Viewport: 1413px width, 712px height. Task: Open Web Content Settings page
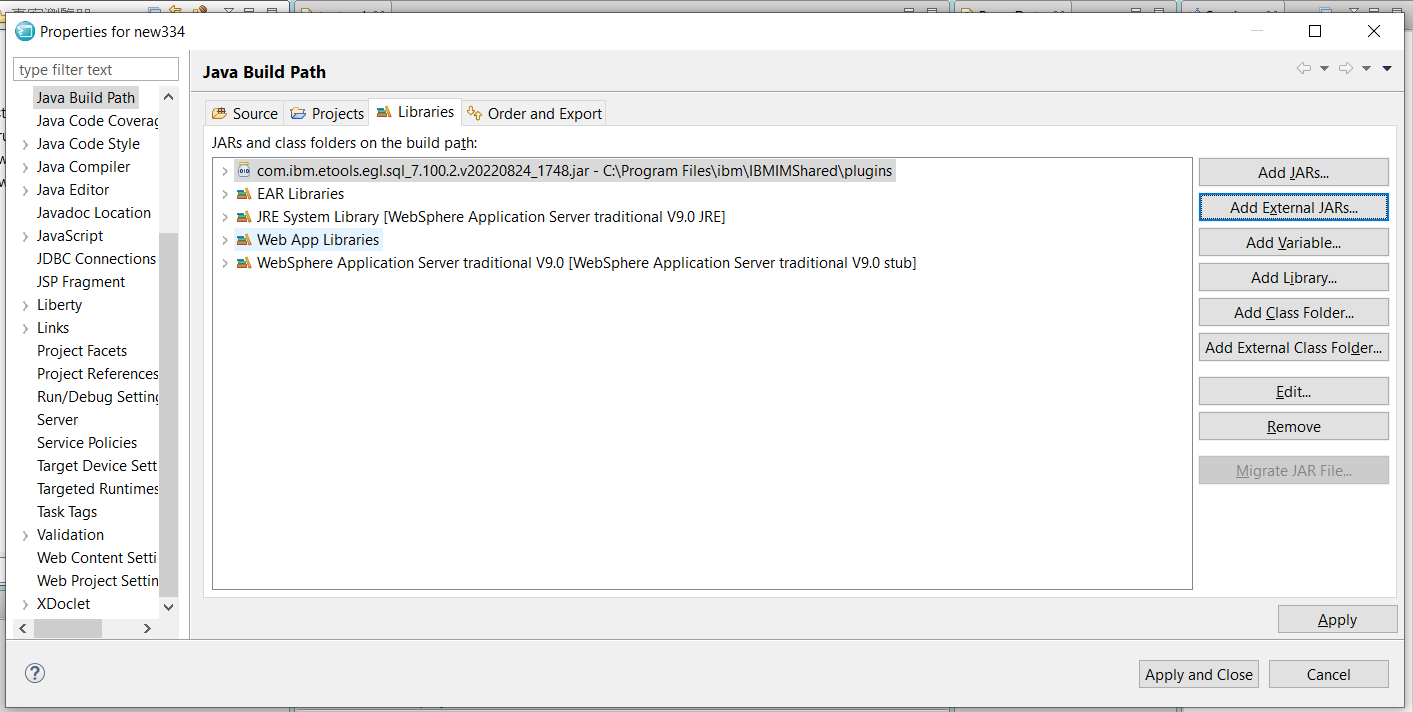(x=97, y=558)
